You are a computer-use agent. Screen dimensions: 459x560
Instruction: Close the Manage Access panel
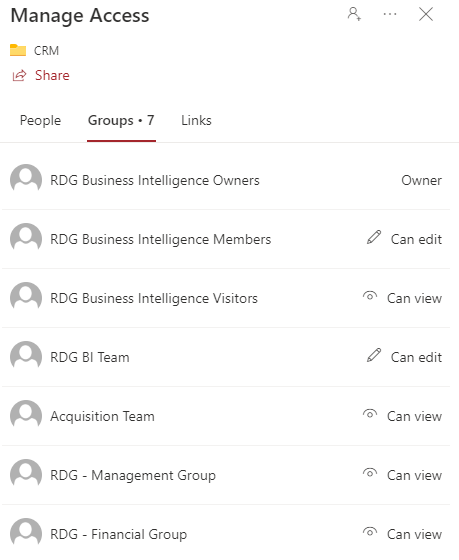426,14
